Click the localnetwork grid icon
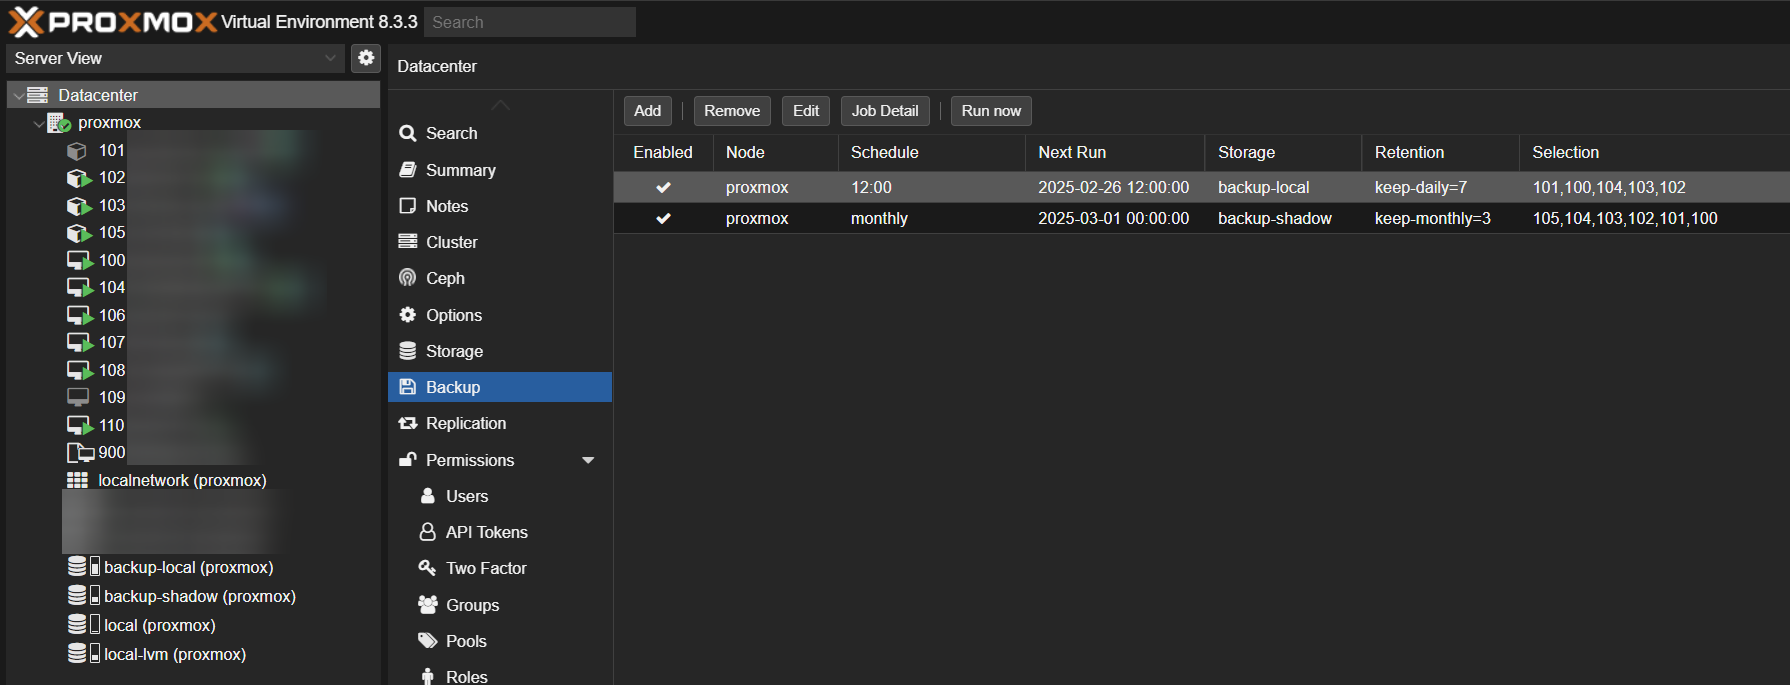1790x685 pixels. (x=77, y=481)
